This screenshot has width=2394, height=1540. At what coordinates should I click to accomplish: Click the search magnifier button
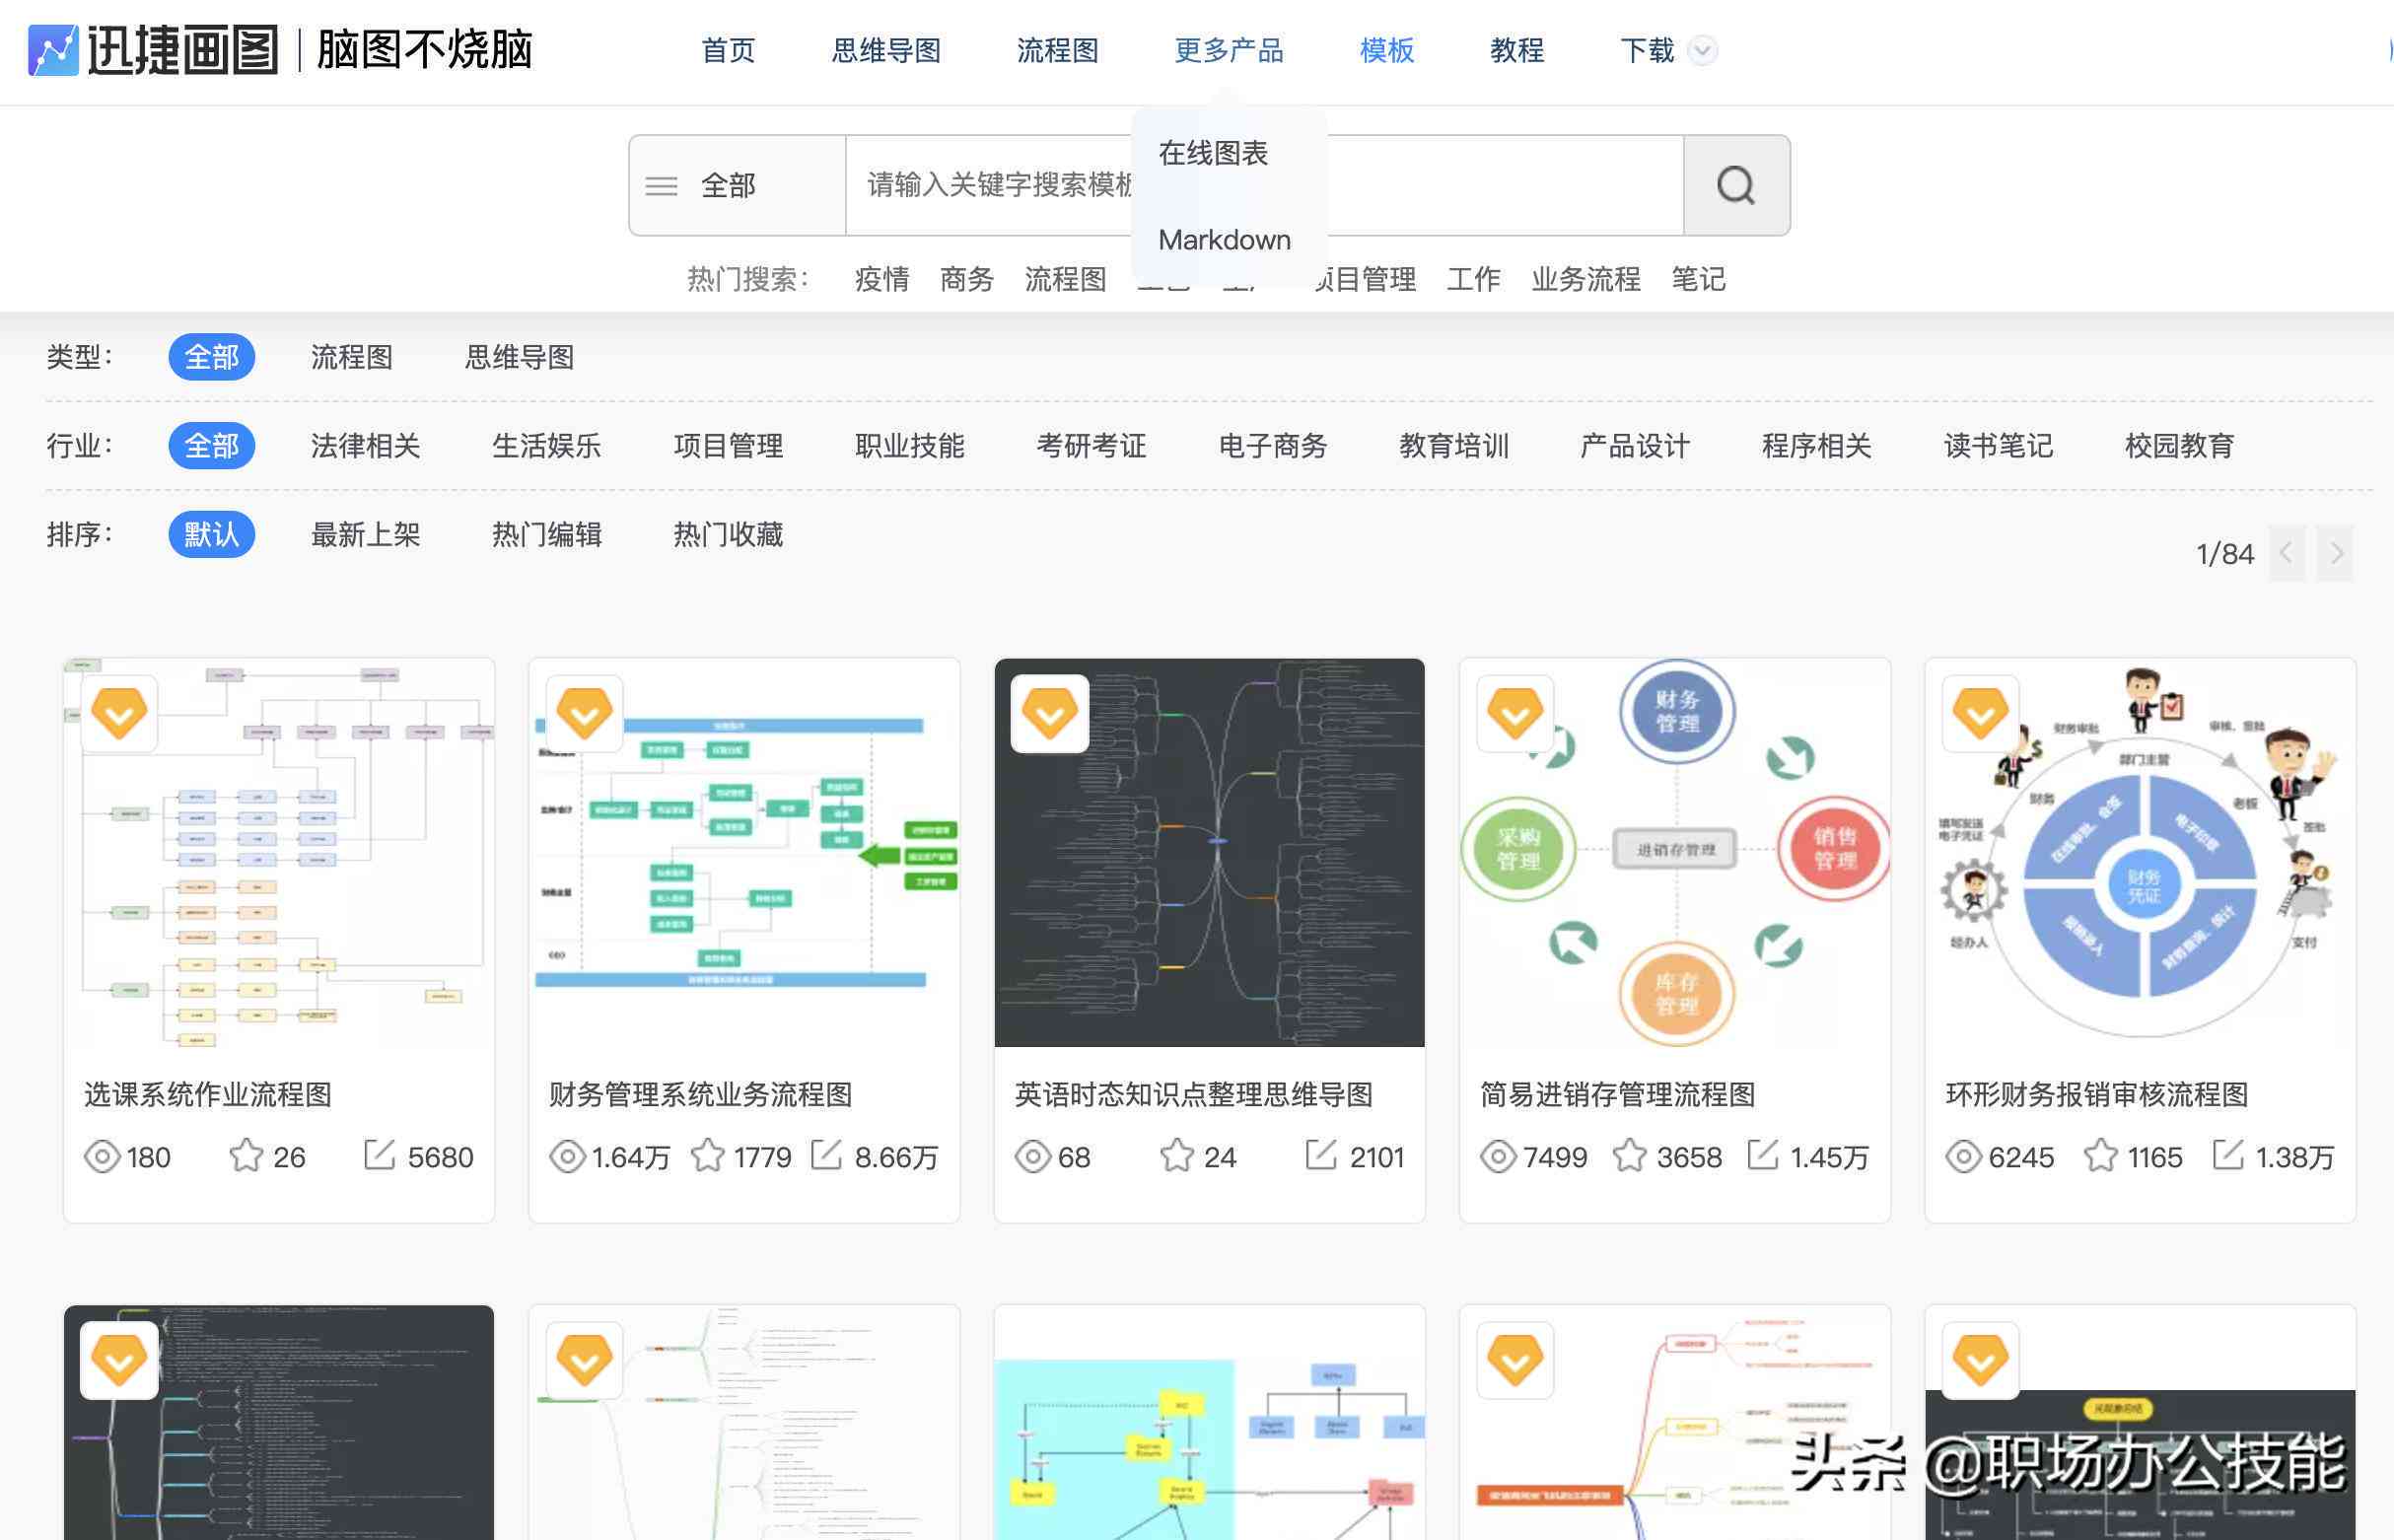pyautogui.click(x=1736, y=185)
